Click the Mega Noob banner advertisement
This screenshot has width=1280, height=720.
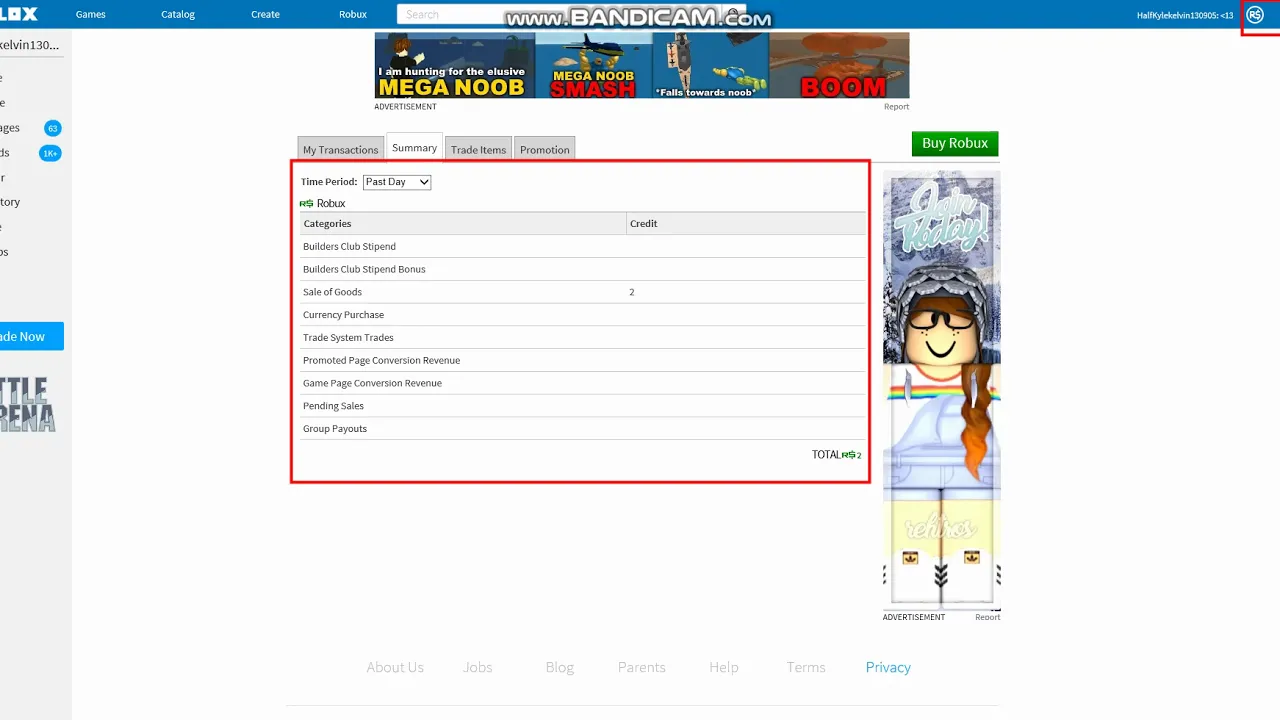click(642, 65)
